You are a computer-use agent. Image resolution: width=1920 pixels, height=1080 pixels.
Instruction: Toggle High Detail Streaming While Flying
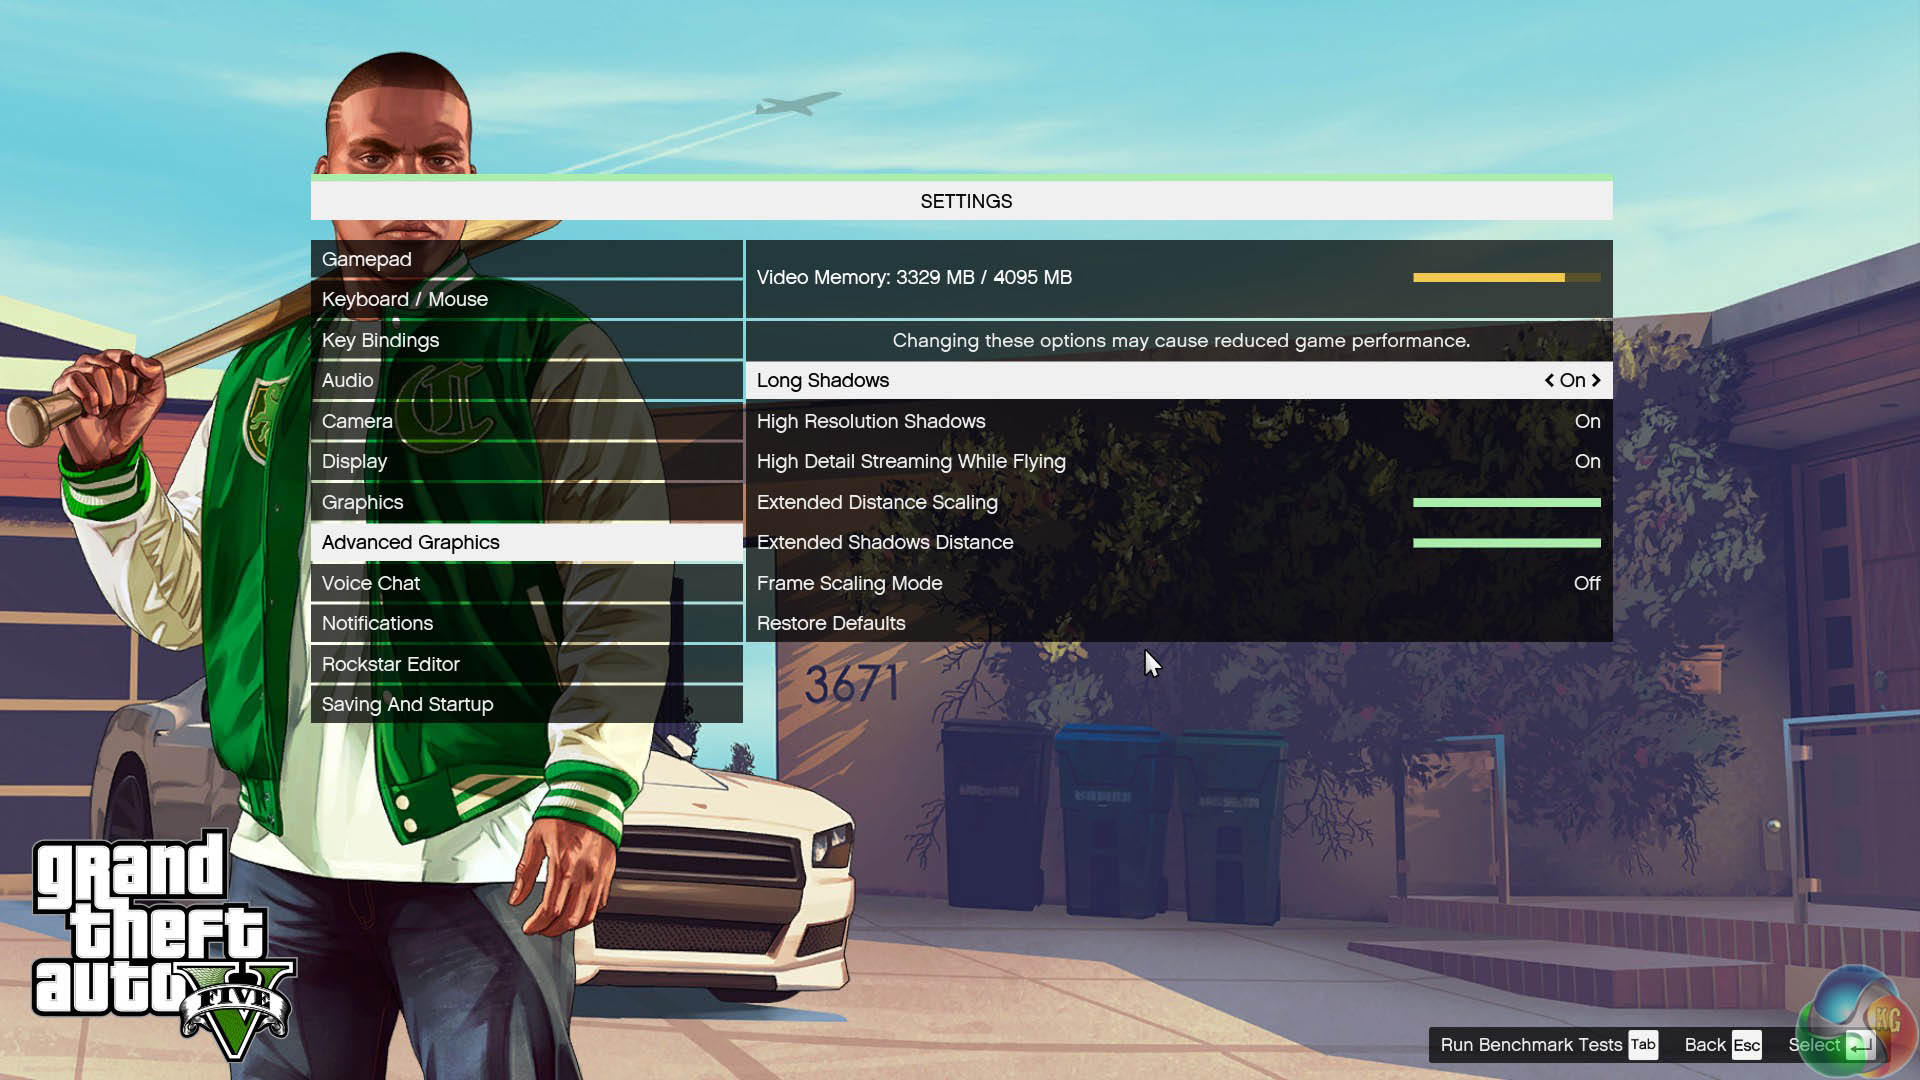click(1586, 461)
